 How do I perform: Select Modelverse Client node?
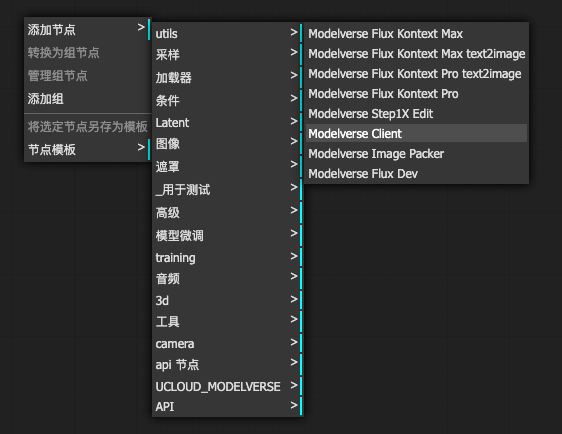click(416, 133)
